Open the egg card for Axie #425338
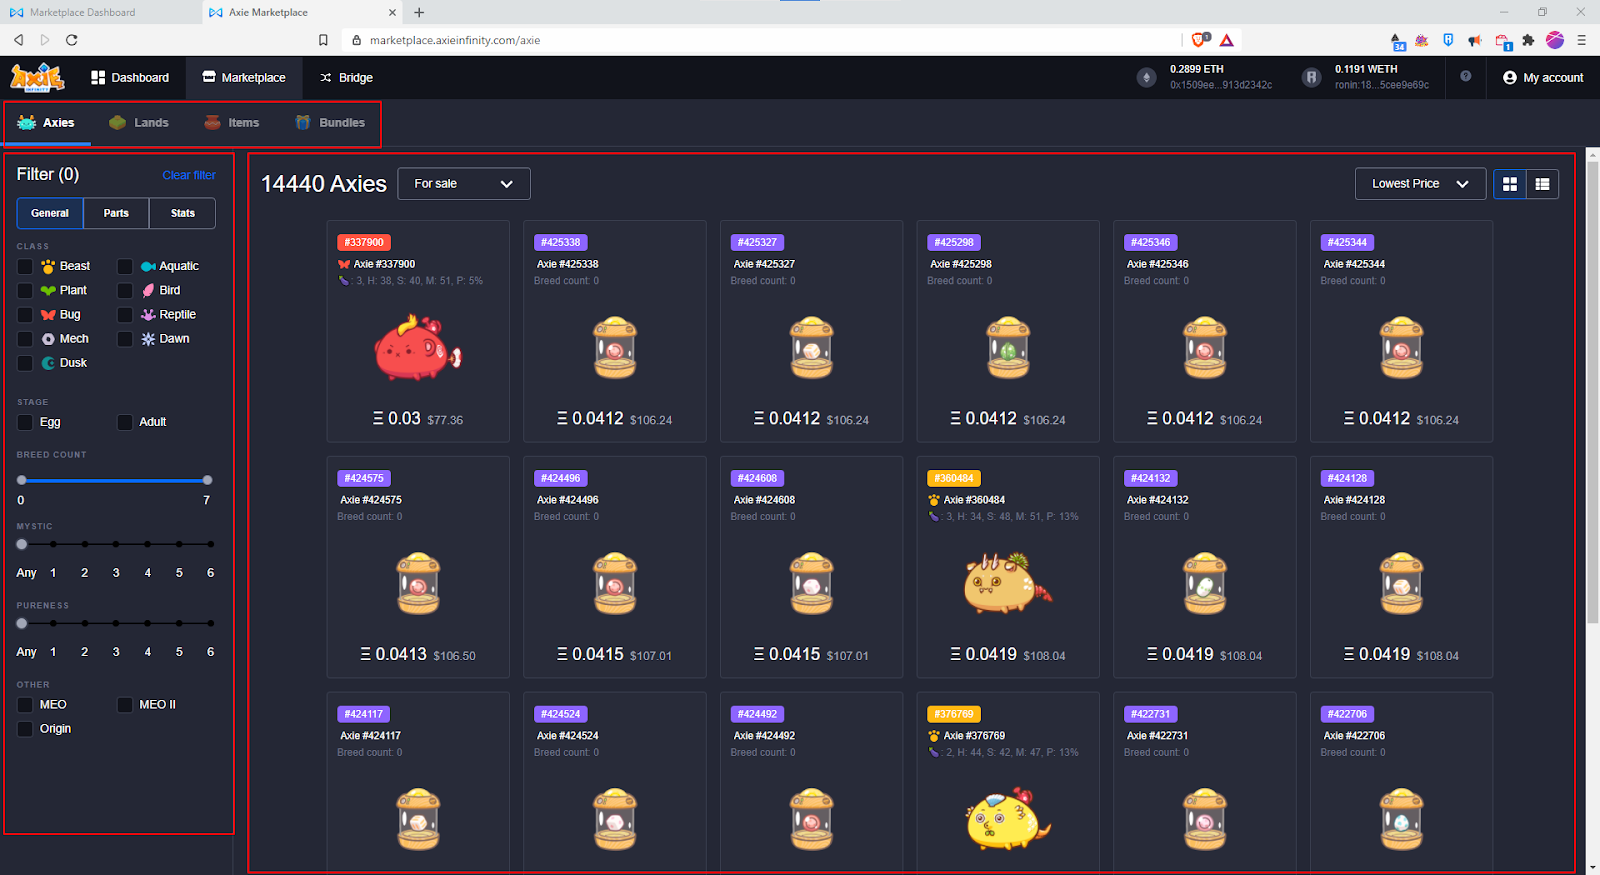This screenshot has width=1600, height=875. (x=615, y=331)
